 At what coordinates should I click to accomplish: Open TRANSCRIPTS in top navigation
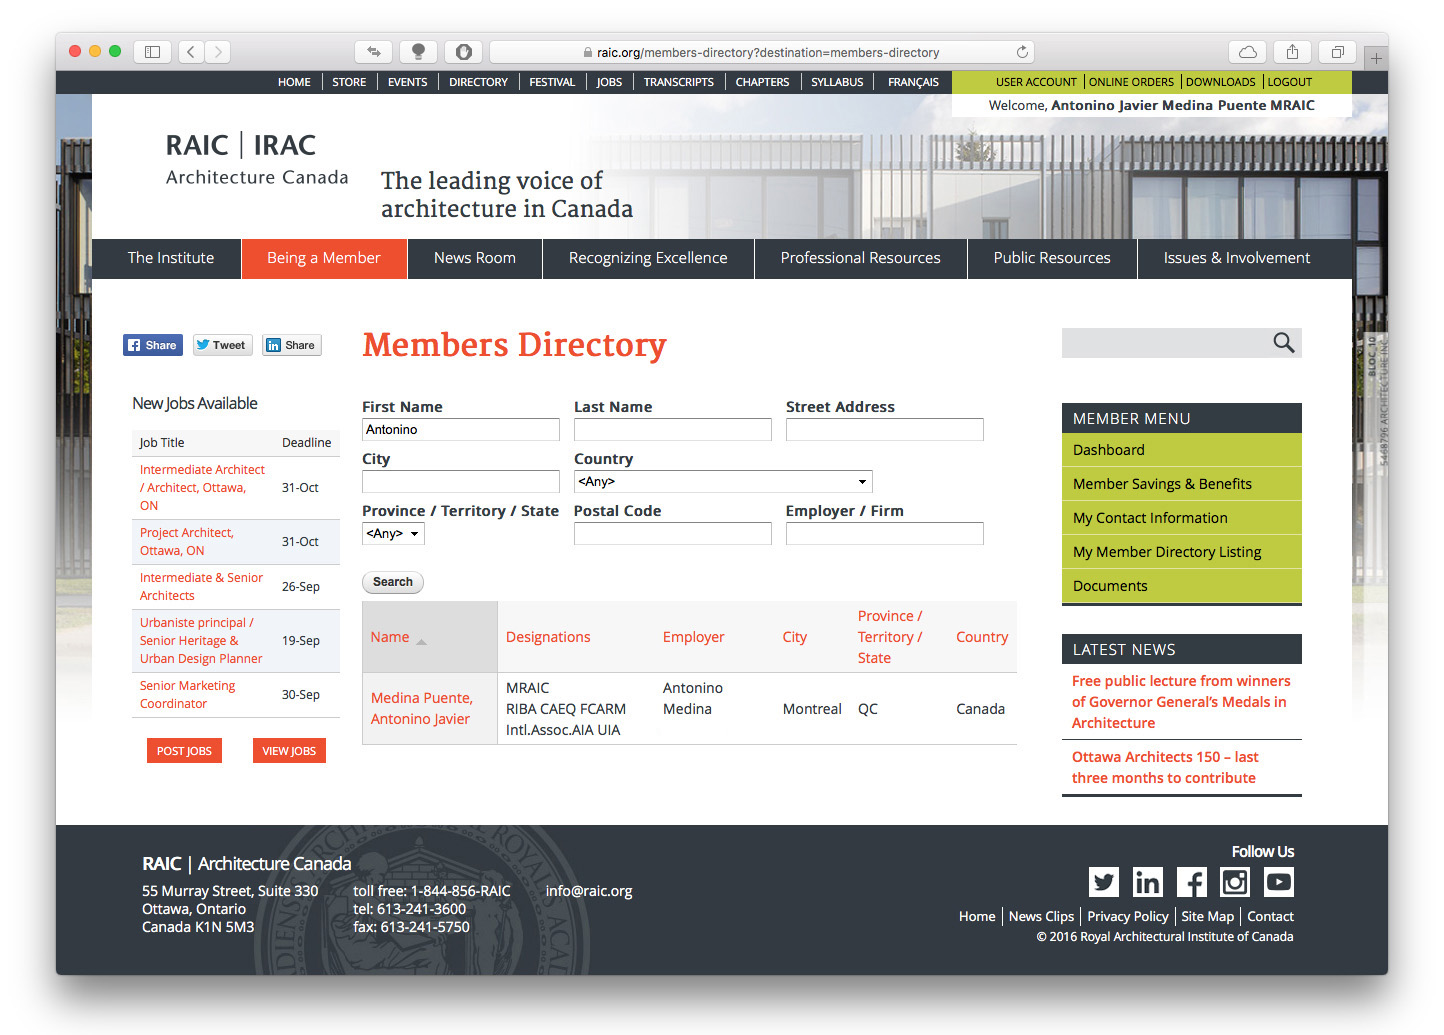coord(679,82)
